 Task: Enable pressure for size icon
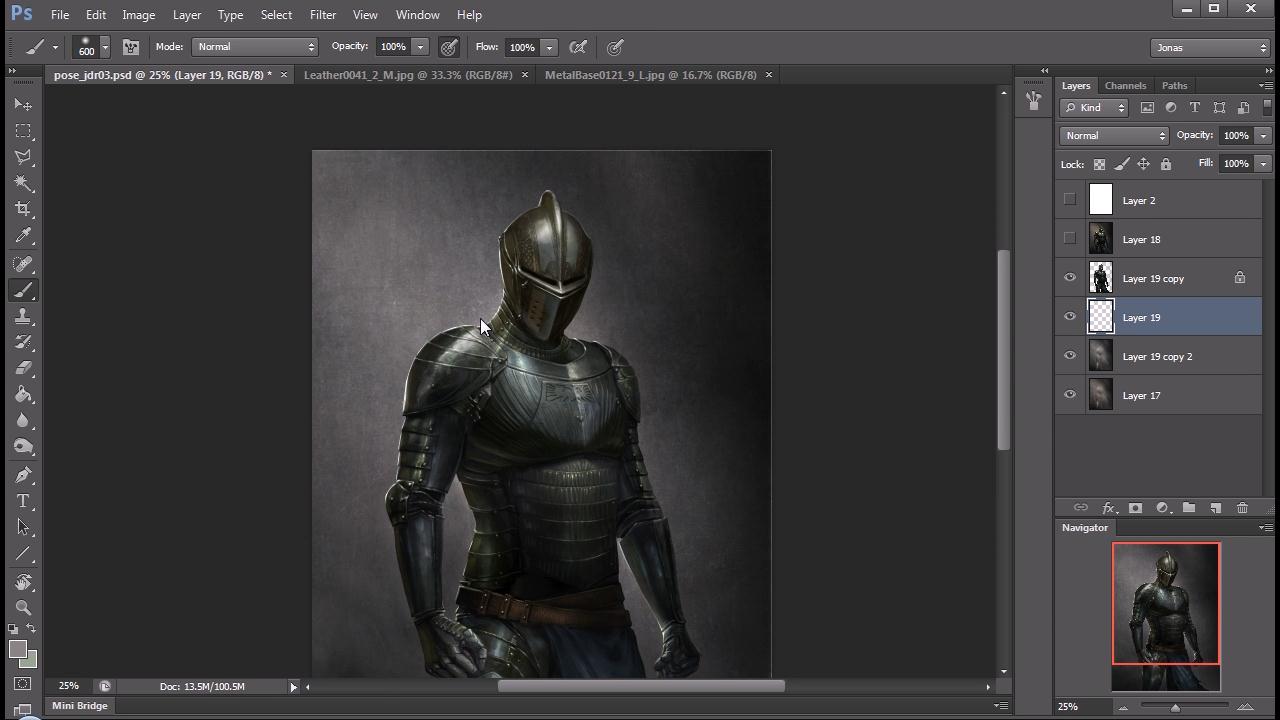pos(615,47)
